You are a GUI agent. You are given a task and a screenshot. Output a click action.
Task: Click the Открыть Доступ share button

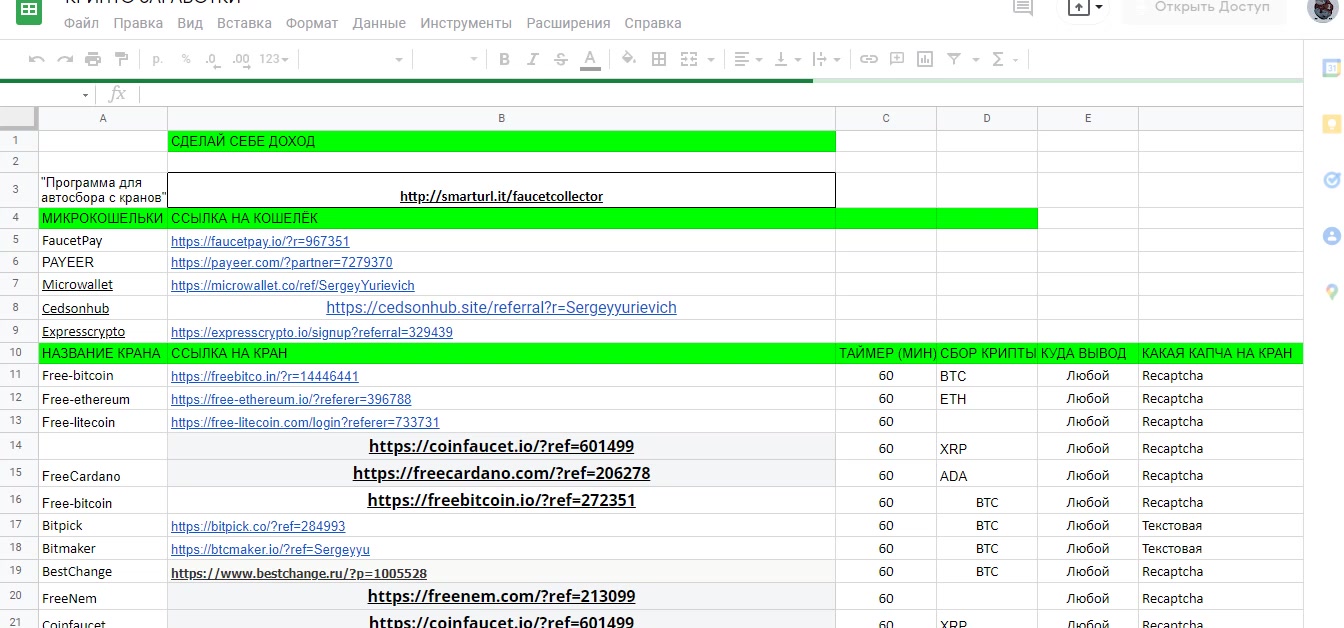pos(1203,8)
